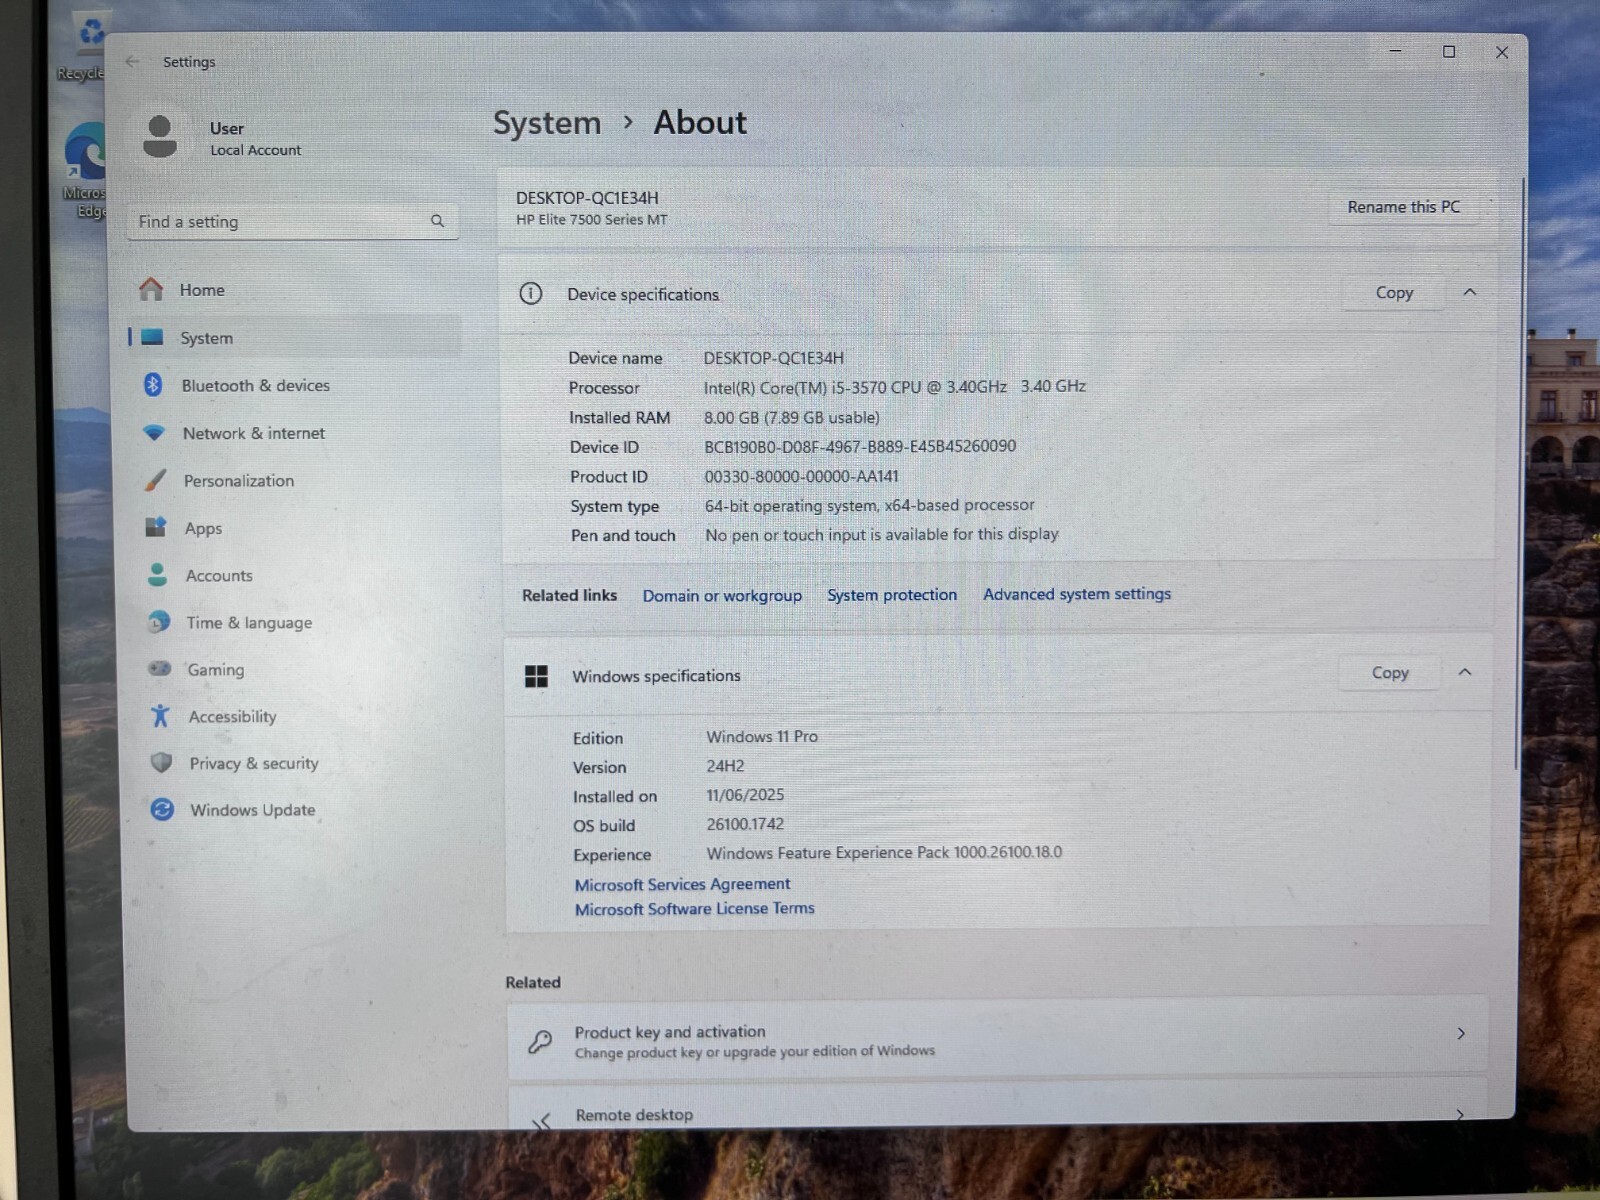Open Apps settings

click(297, 528)
